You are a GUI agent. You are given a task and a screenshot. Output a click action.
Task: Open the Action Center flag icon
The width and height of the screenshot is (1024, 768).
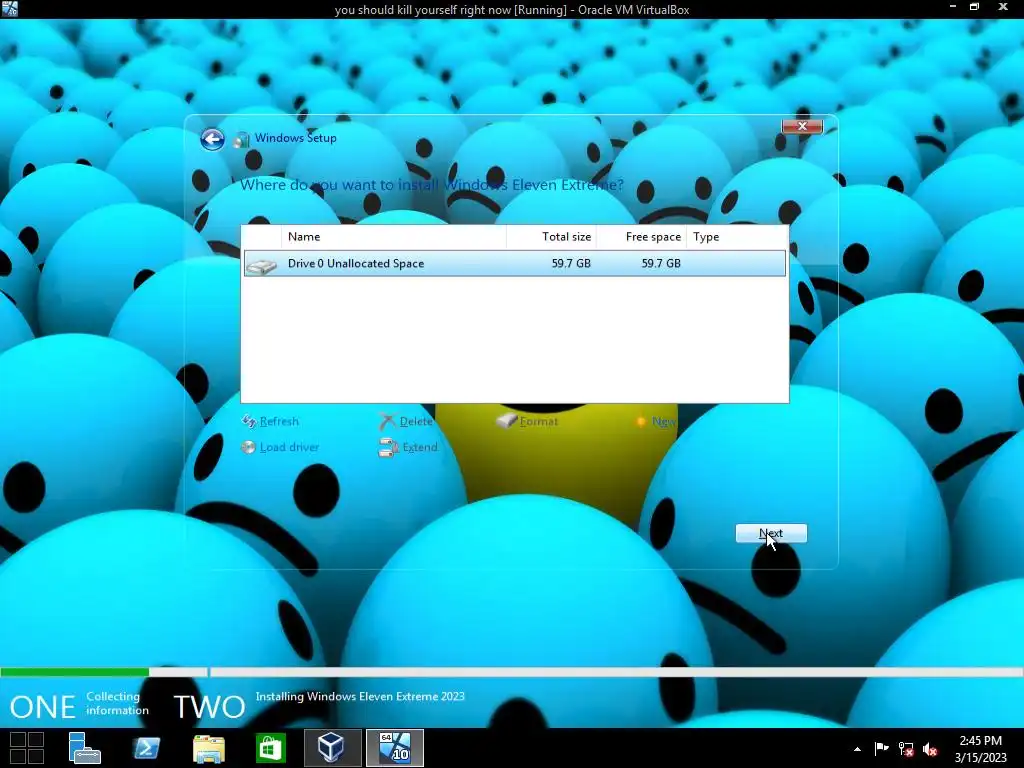pyautogui.click(x=881, y=748)
